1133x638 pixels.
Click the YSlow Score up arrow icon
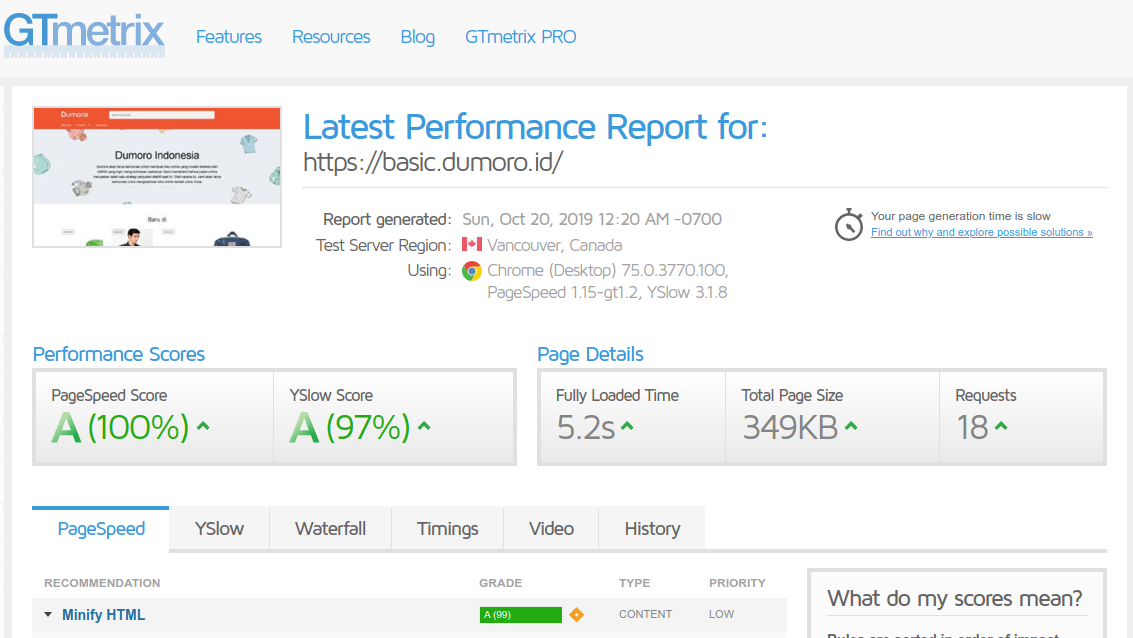[424, 426]
